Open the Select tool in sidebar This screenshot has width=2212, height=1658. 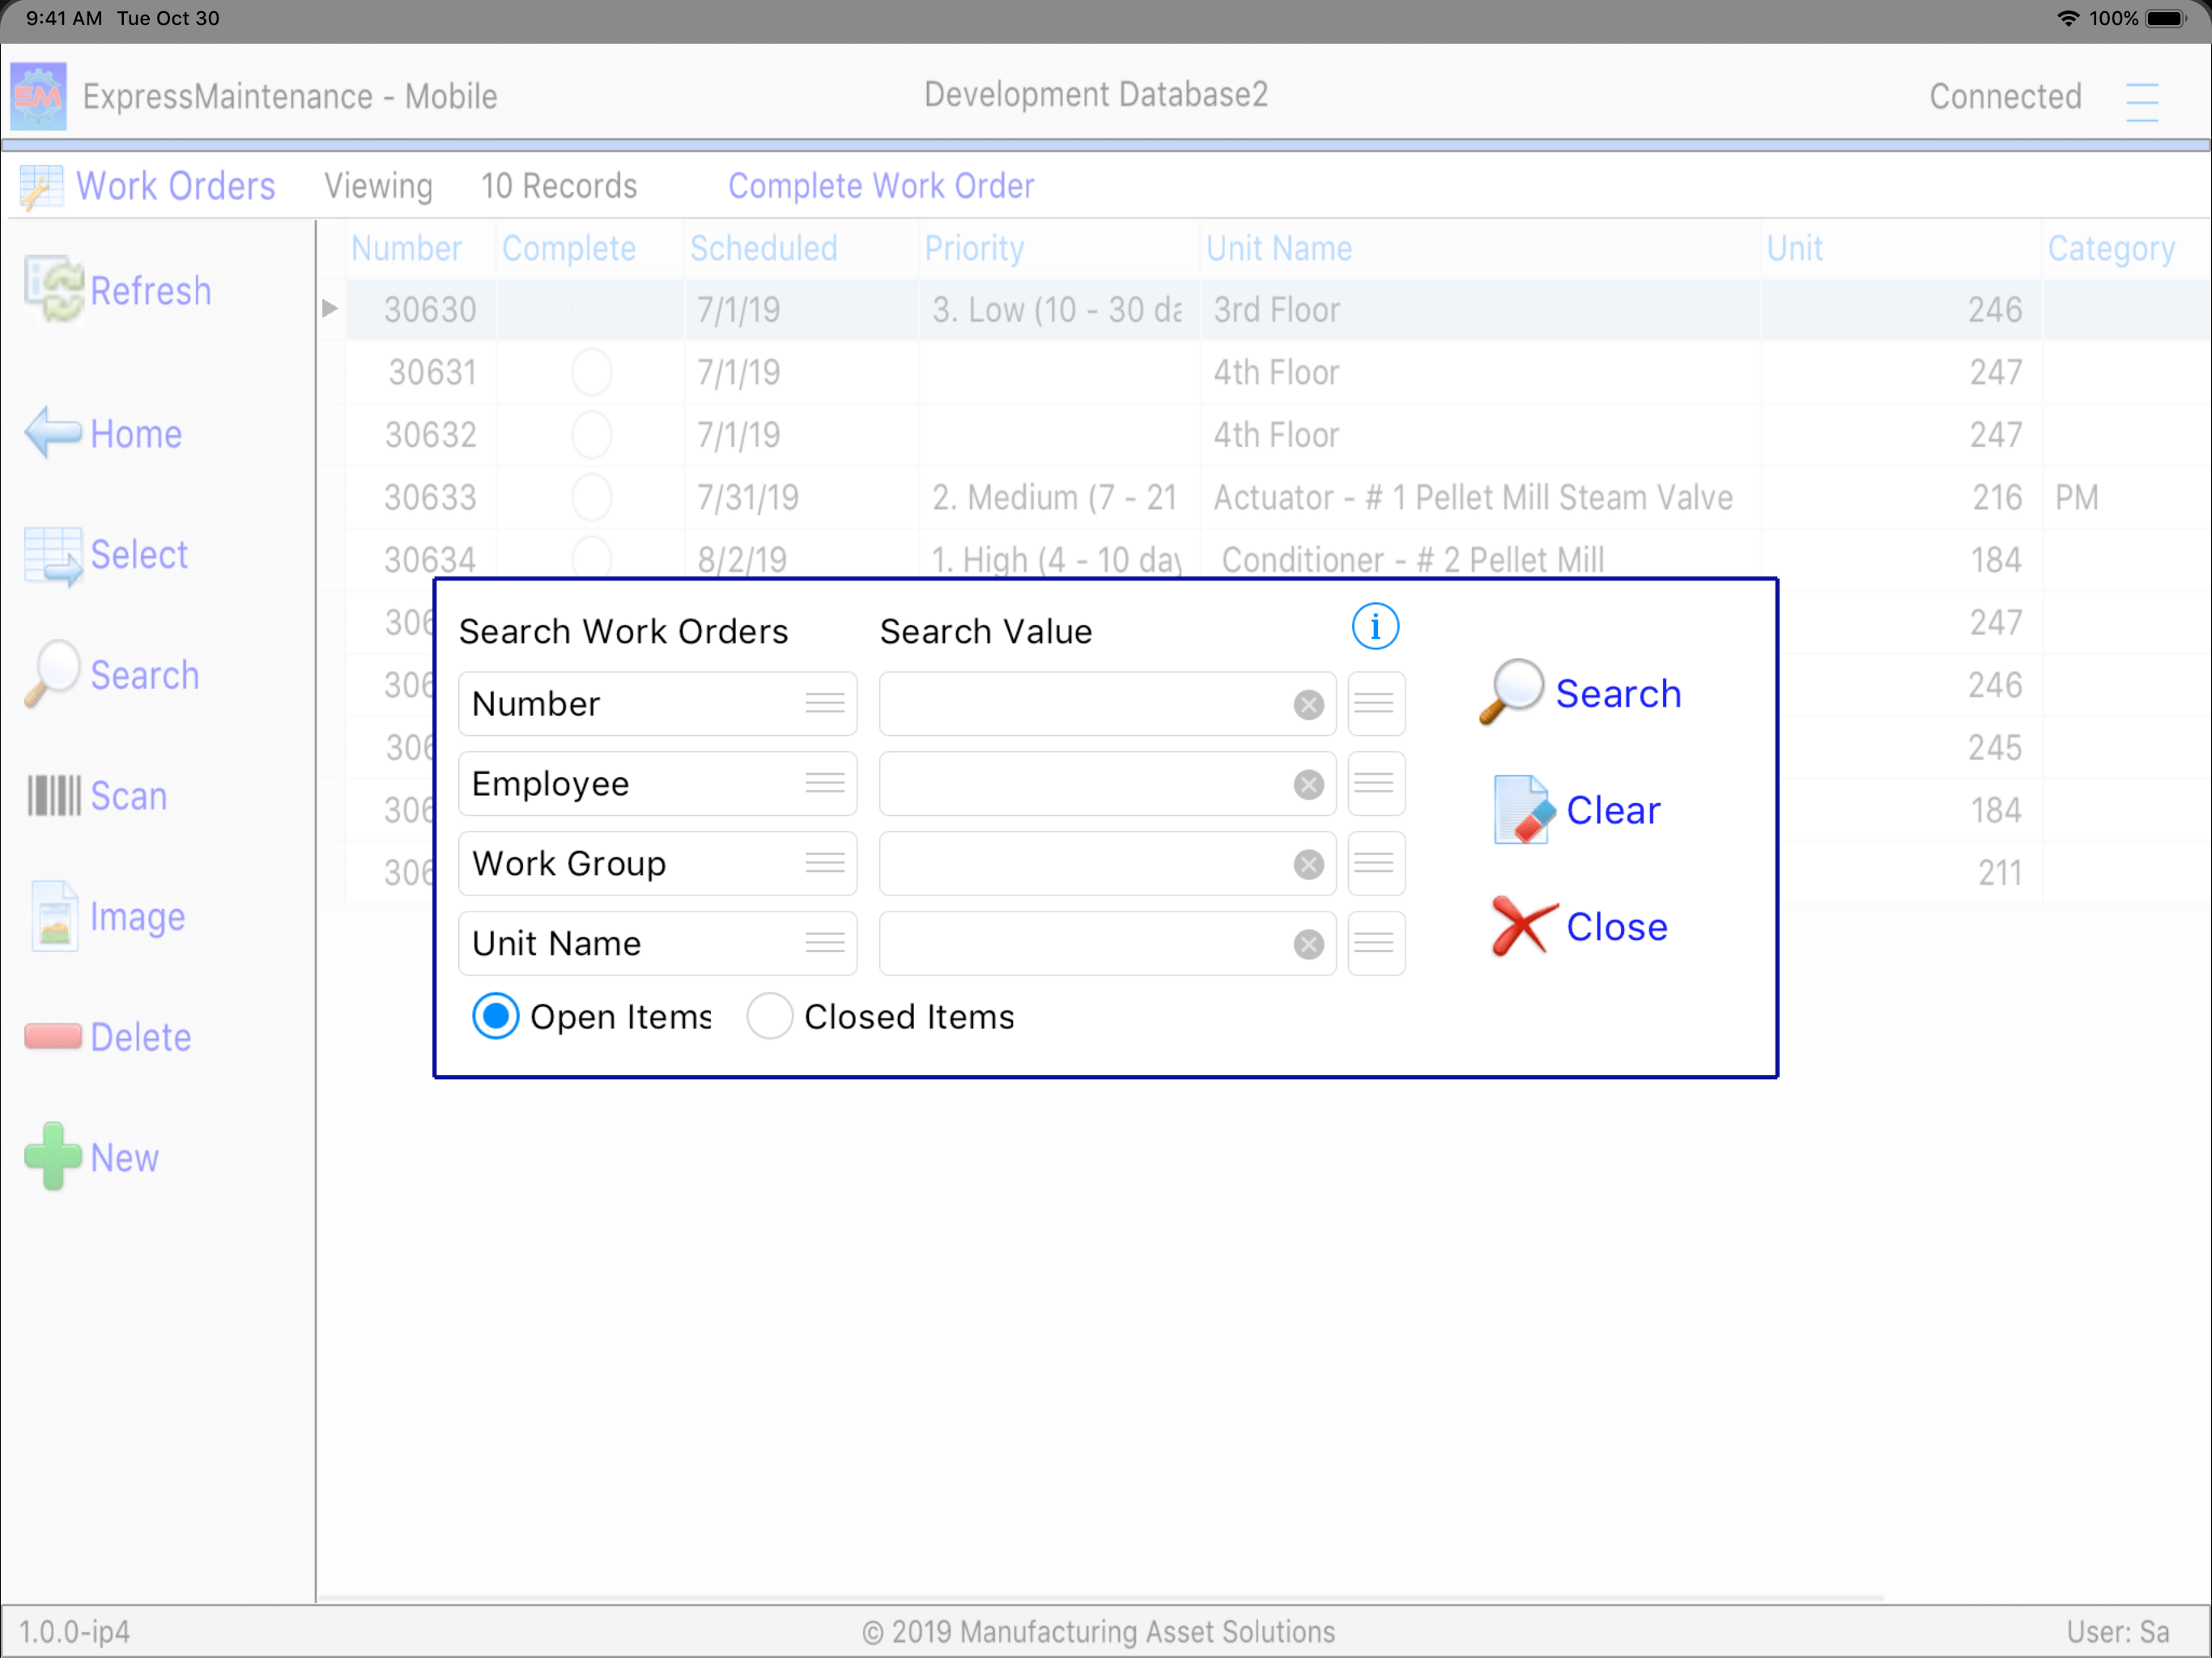[54, 555]
